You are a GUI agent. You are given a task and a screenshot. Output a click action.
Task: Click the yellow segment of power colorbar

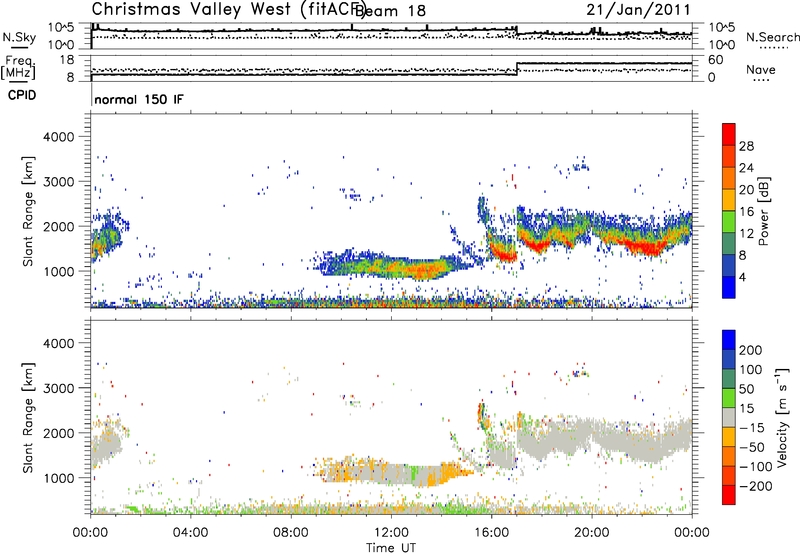click(x=729, y=200)
